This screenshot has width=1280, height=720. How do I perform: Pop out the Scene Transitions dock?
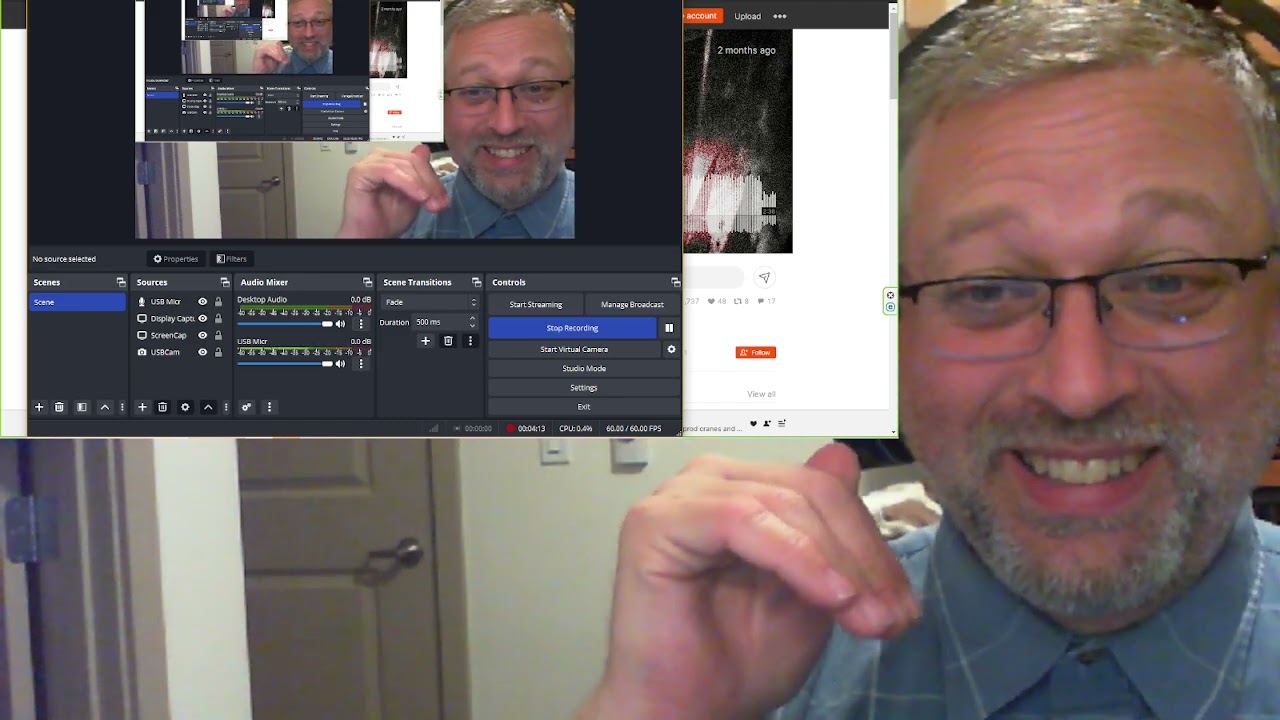(x=476, y=282)
